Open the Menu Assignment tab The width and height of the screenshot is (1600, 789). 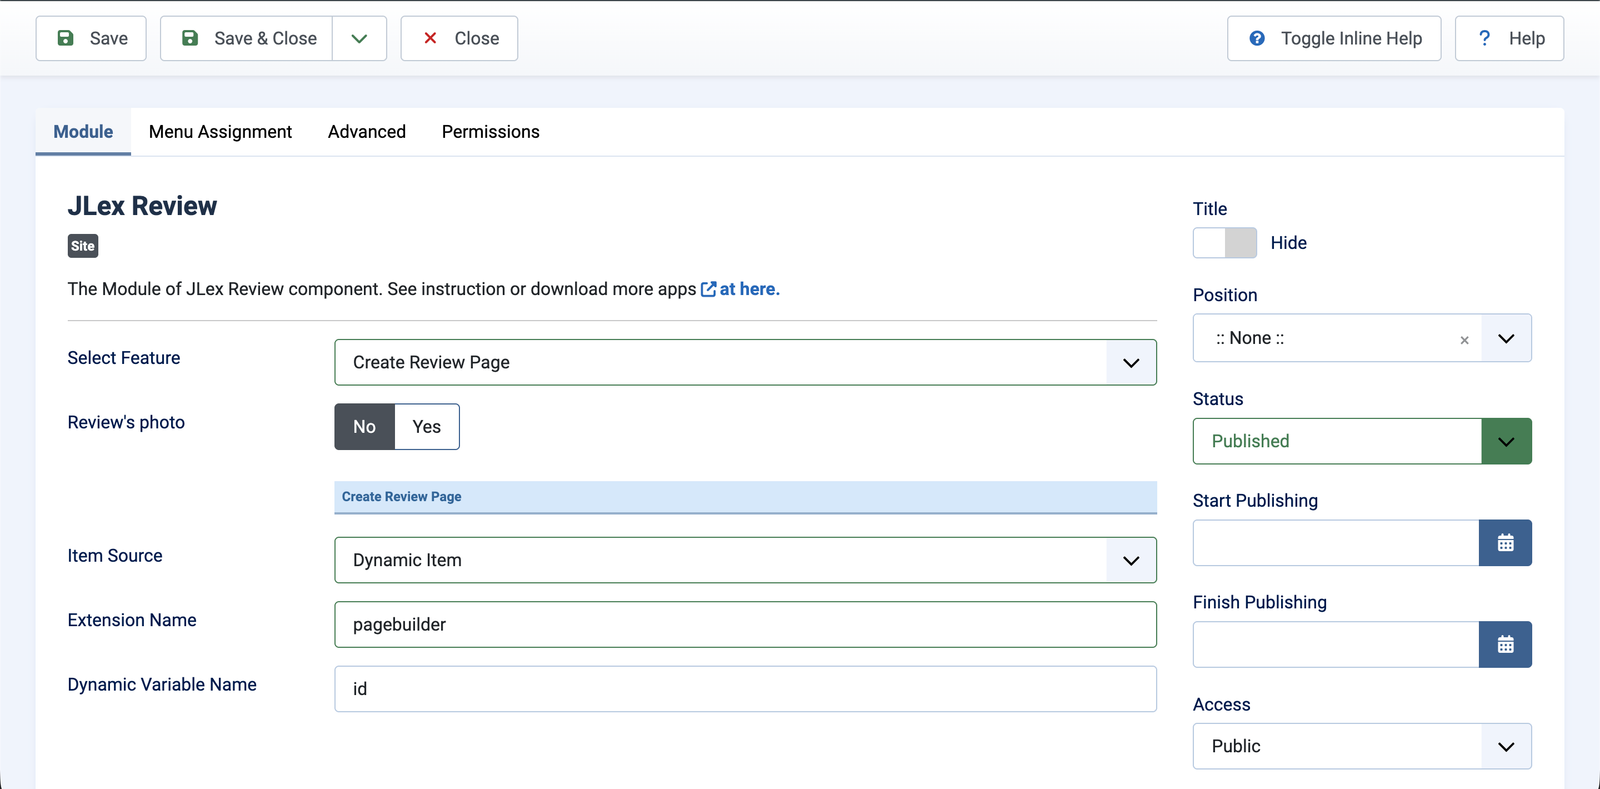coord(220,132)
